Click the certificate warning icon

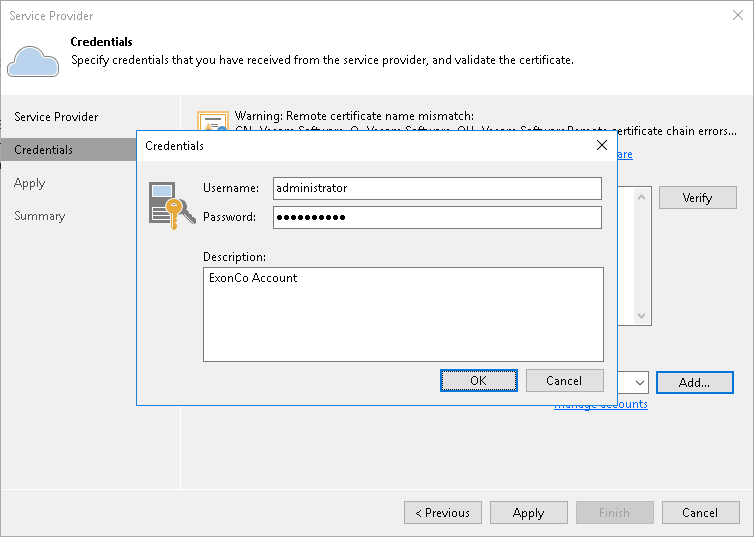tap(213, 124)
